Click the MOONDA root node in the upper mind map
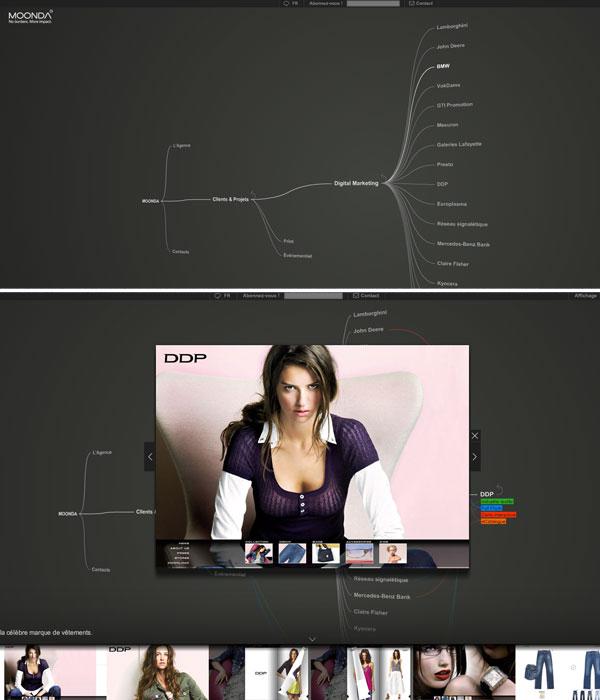 [150, 201]
